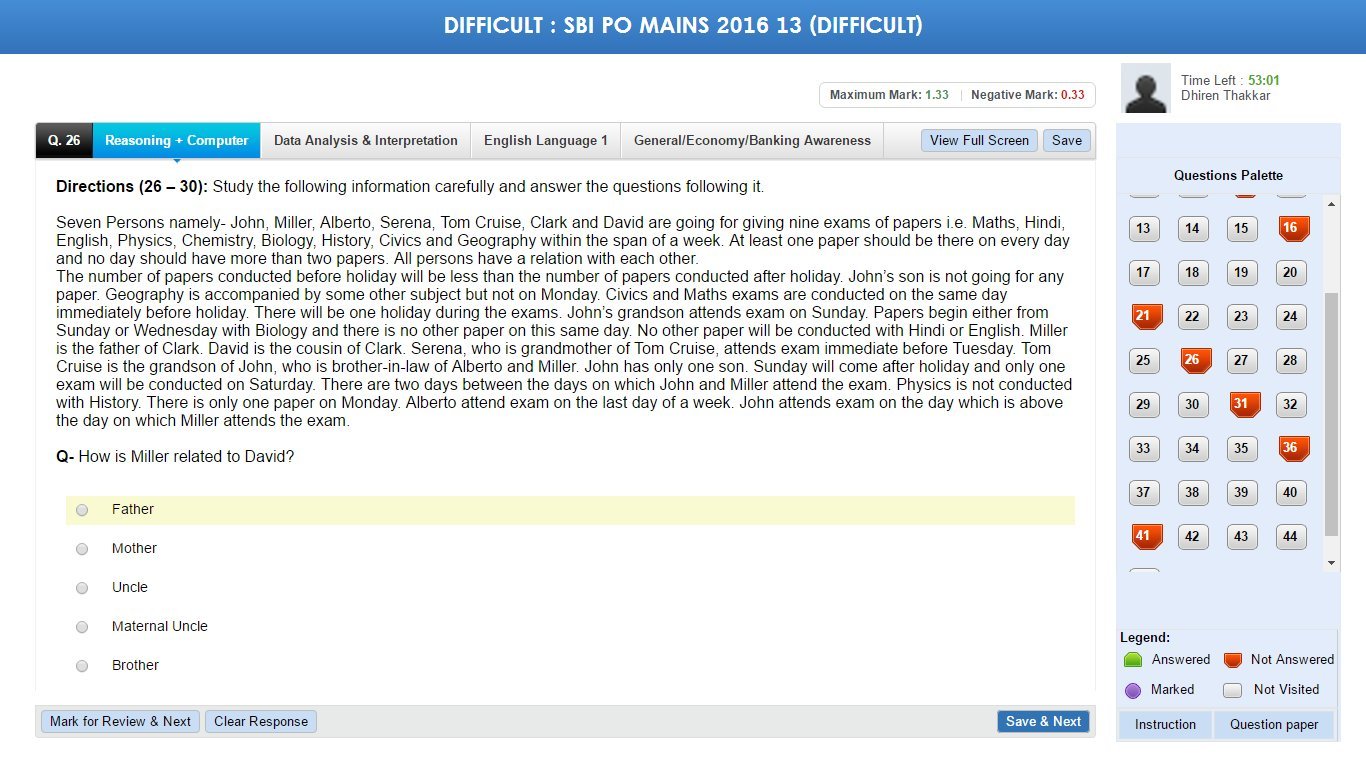
Task: Choose the Uncle radio option
Action: 82,588
